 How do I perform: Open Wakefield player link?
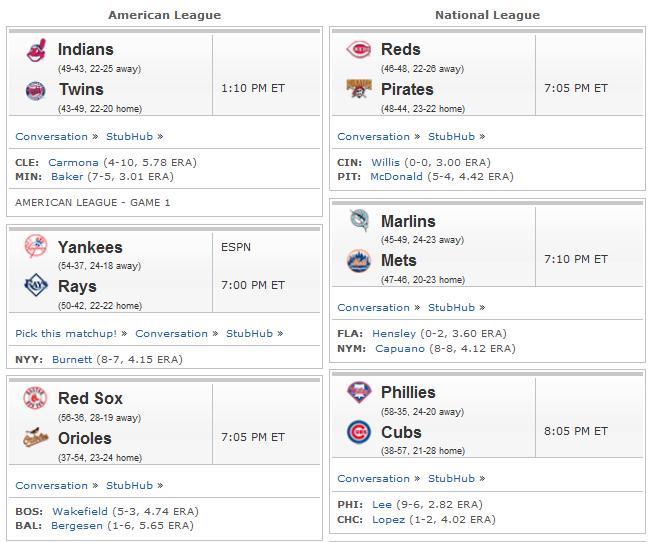[80, 511]
